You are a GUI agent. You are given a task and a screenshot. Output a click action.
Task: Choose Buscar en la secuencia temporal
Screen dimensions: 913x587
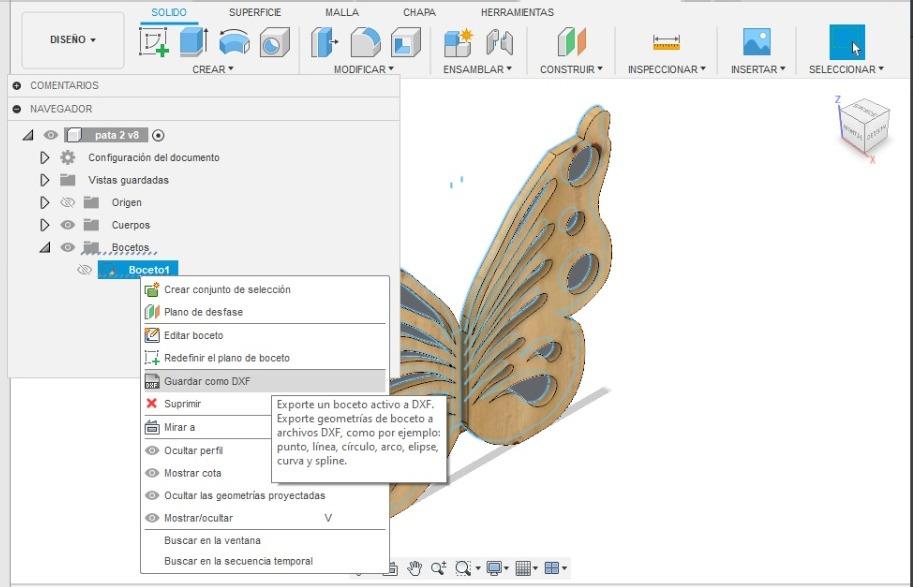[x=264, y=561]
